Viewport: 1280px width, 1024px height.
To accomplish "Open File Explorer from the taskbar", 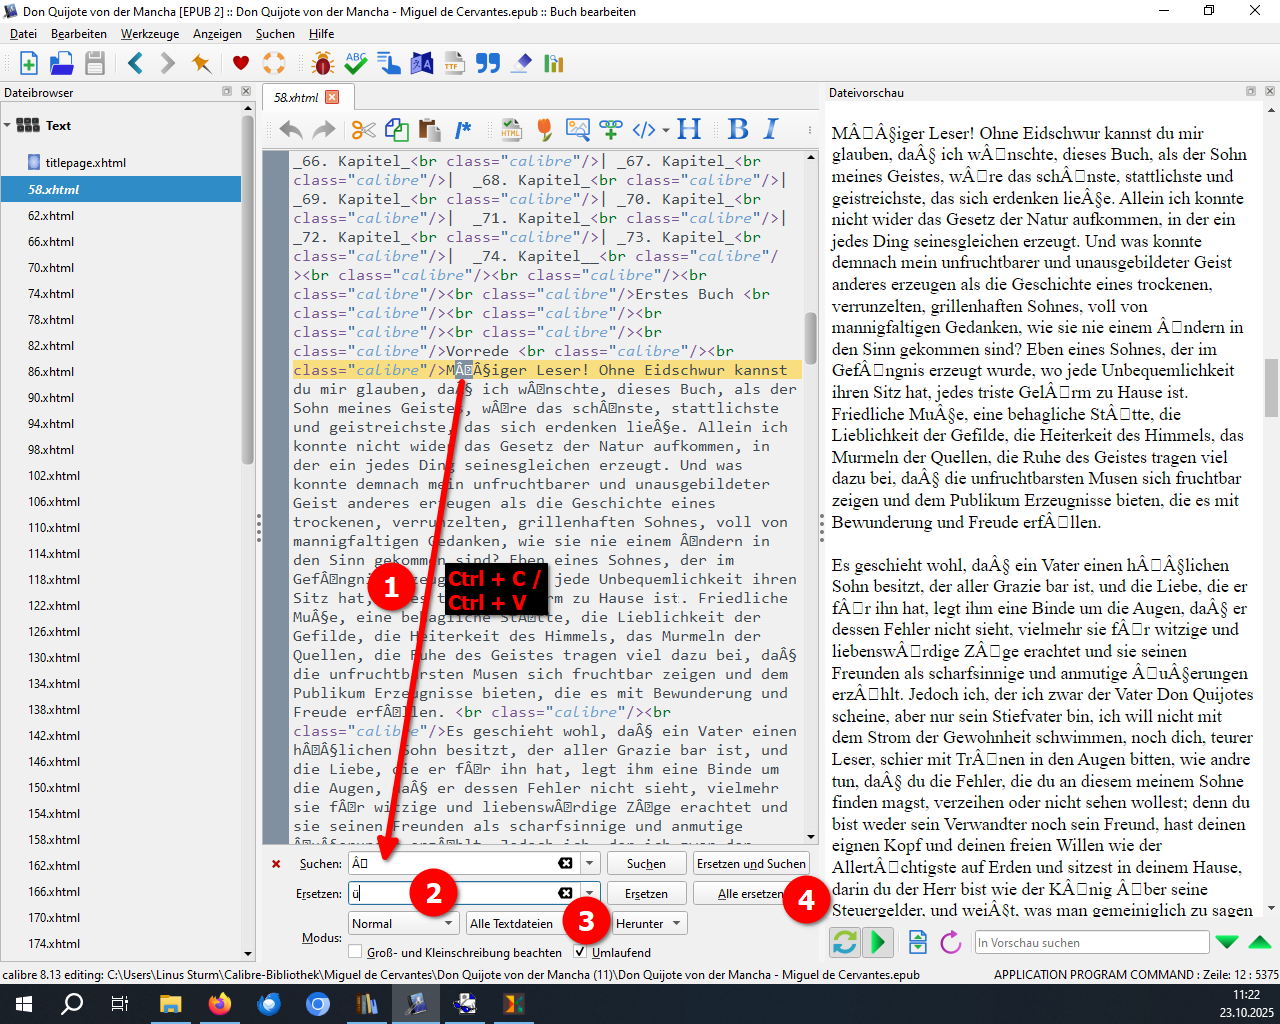I will tap(171, 1003).
